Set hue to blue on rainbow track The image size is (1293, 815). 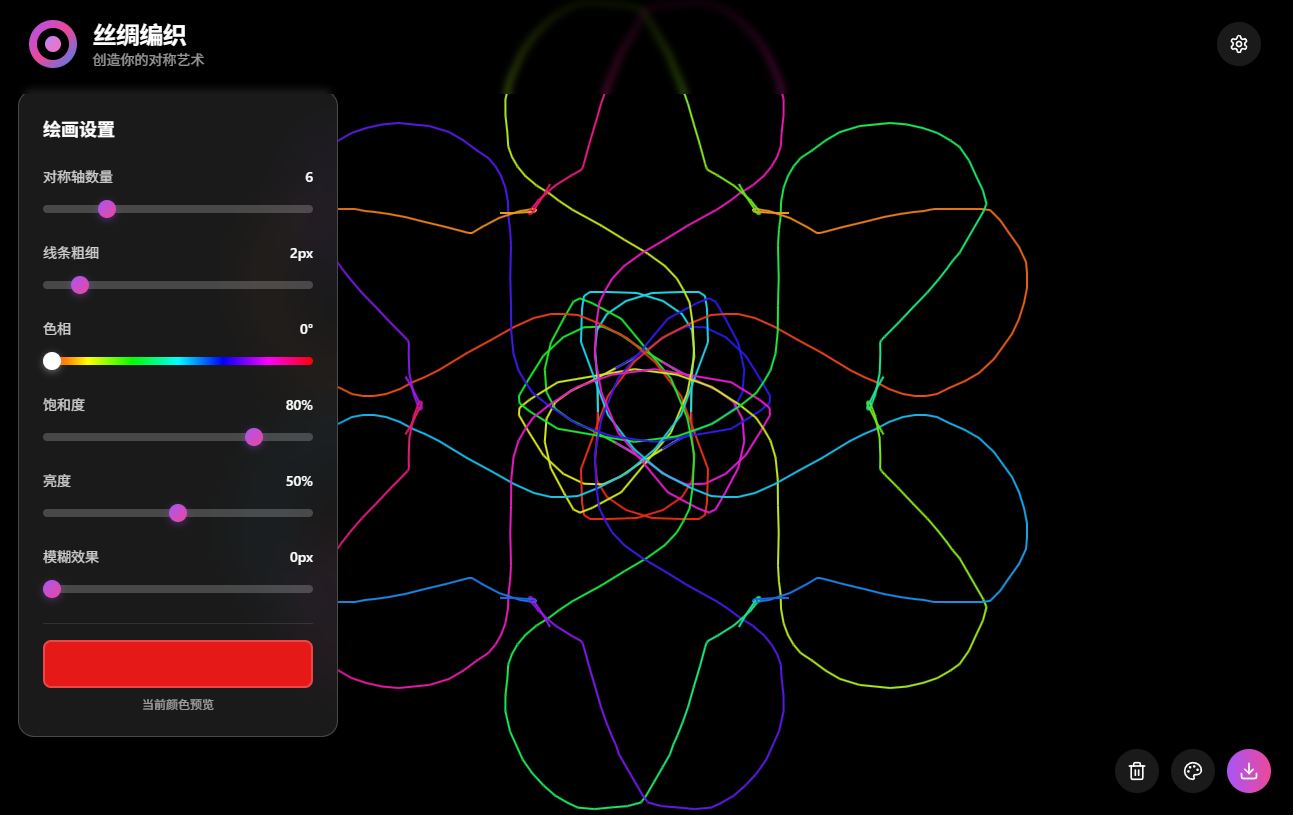pos(225,361)
